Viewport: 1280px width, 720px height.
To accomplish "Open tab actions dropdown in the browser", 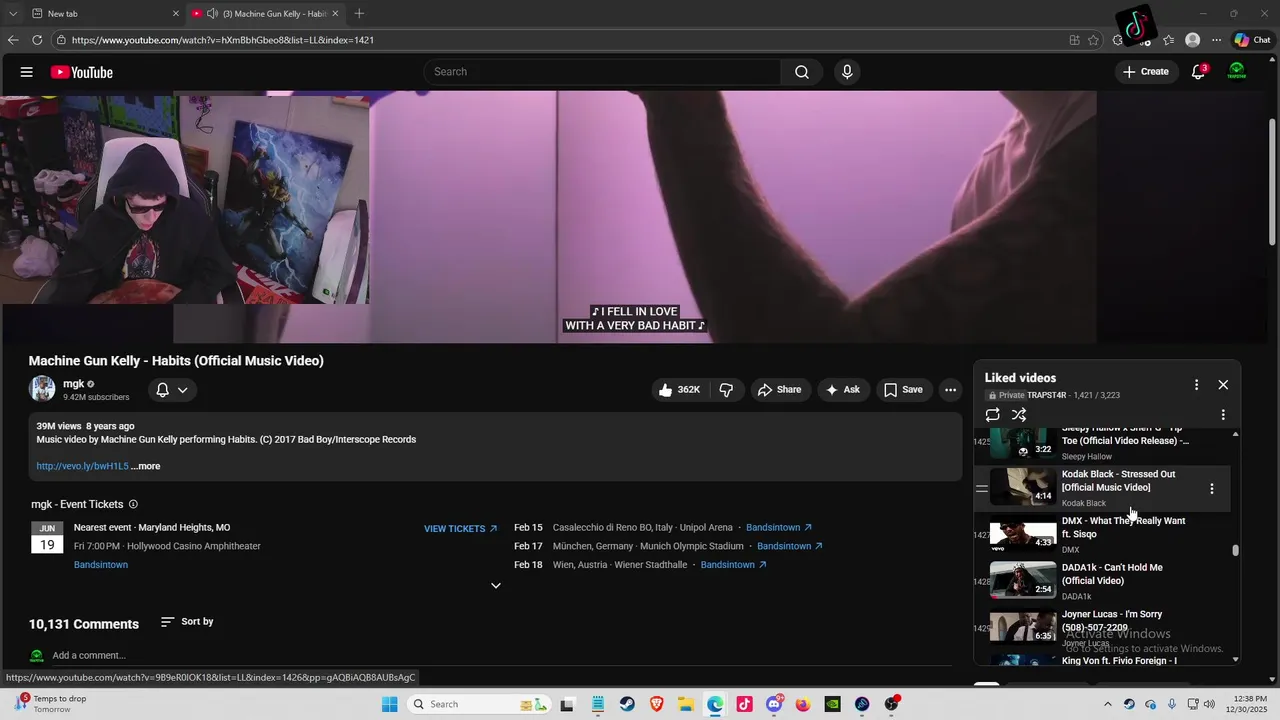I will tap(13, 13).
